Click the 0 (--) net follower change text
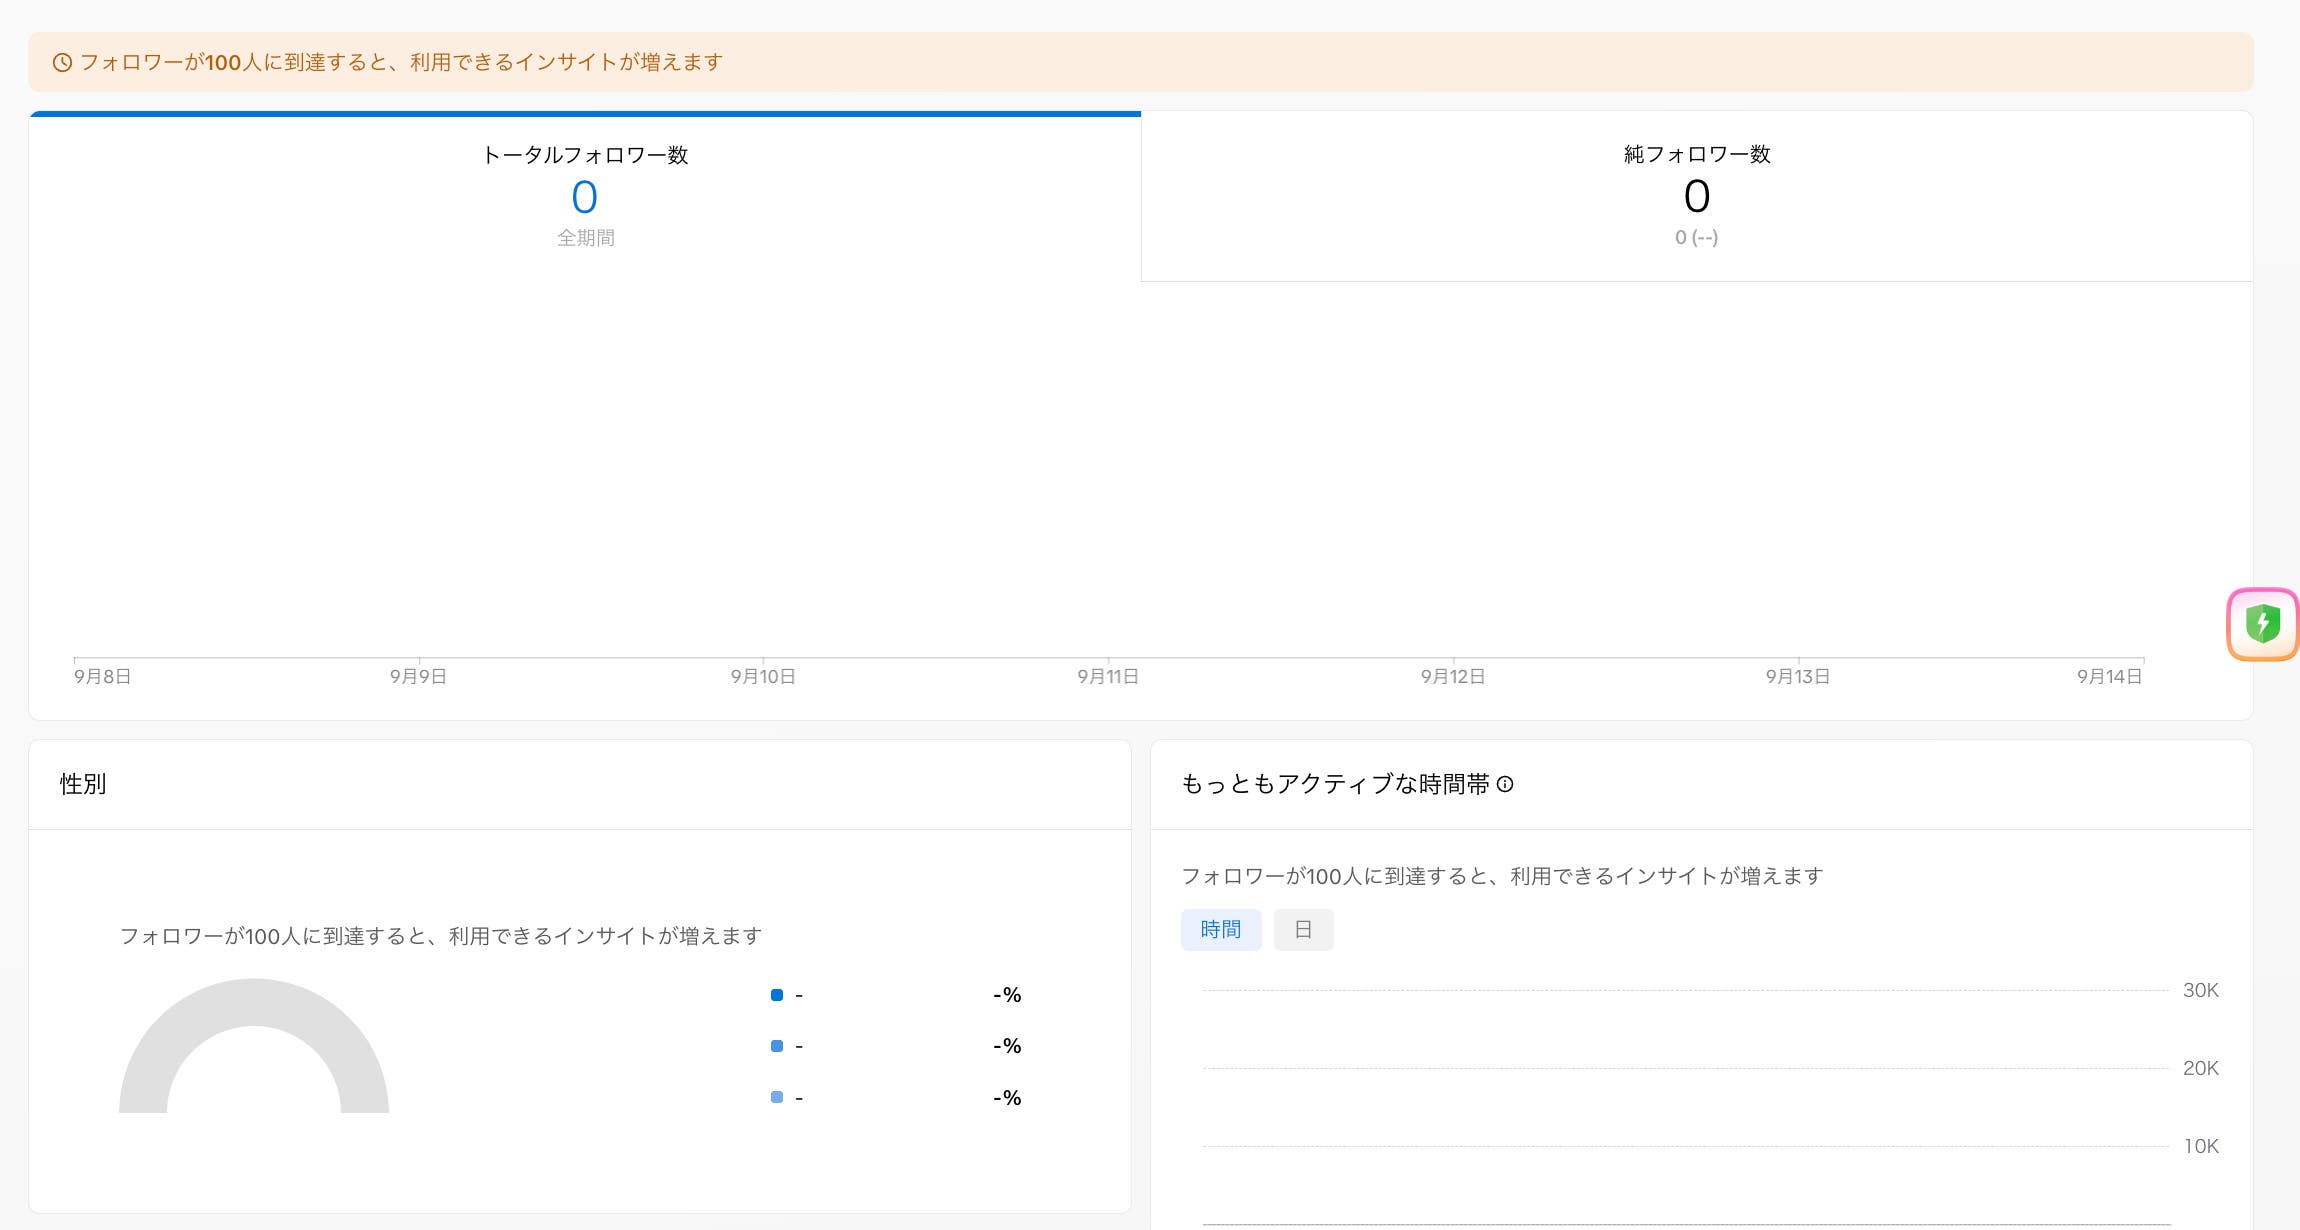Screen dimensions: 2300x1230 (1697, 238)
